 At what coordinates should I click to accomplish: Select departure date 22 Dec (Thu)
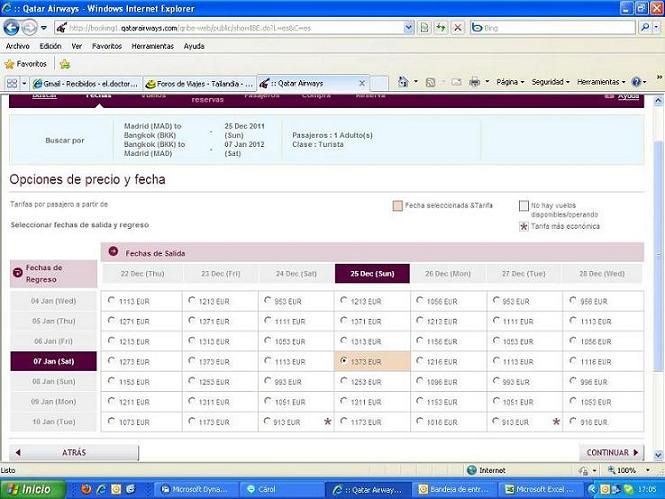pyautogui.click(x=142, y=274)
